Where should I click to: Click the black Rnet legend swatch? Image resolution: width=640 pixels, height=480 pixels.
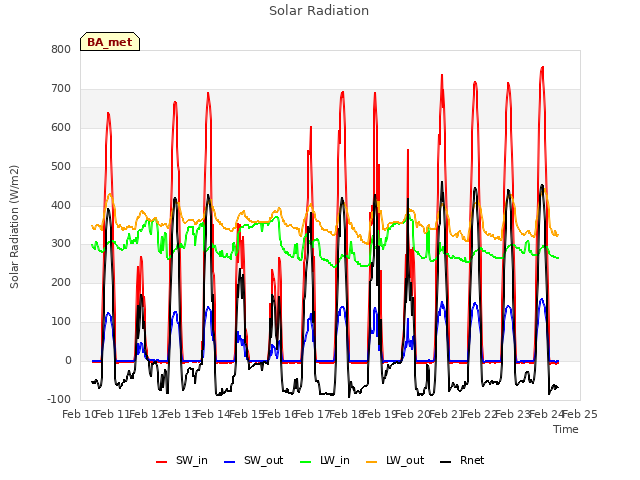[446, 462]
